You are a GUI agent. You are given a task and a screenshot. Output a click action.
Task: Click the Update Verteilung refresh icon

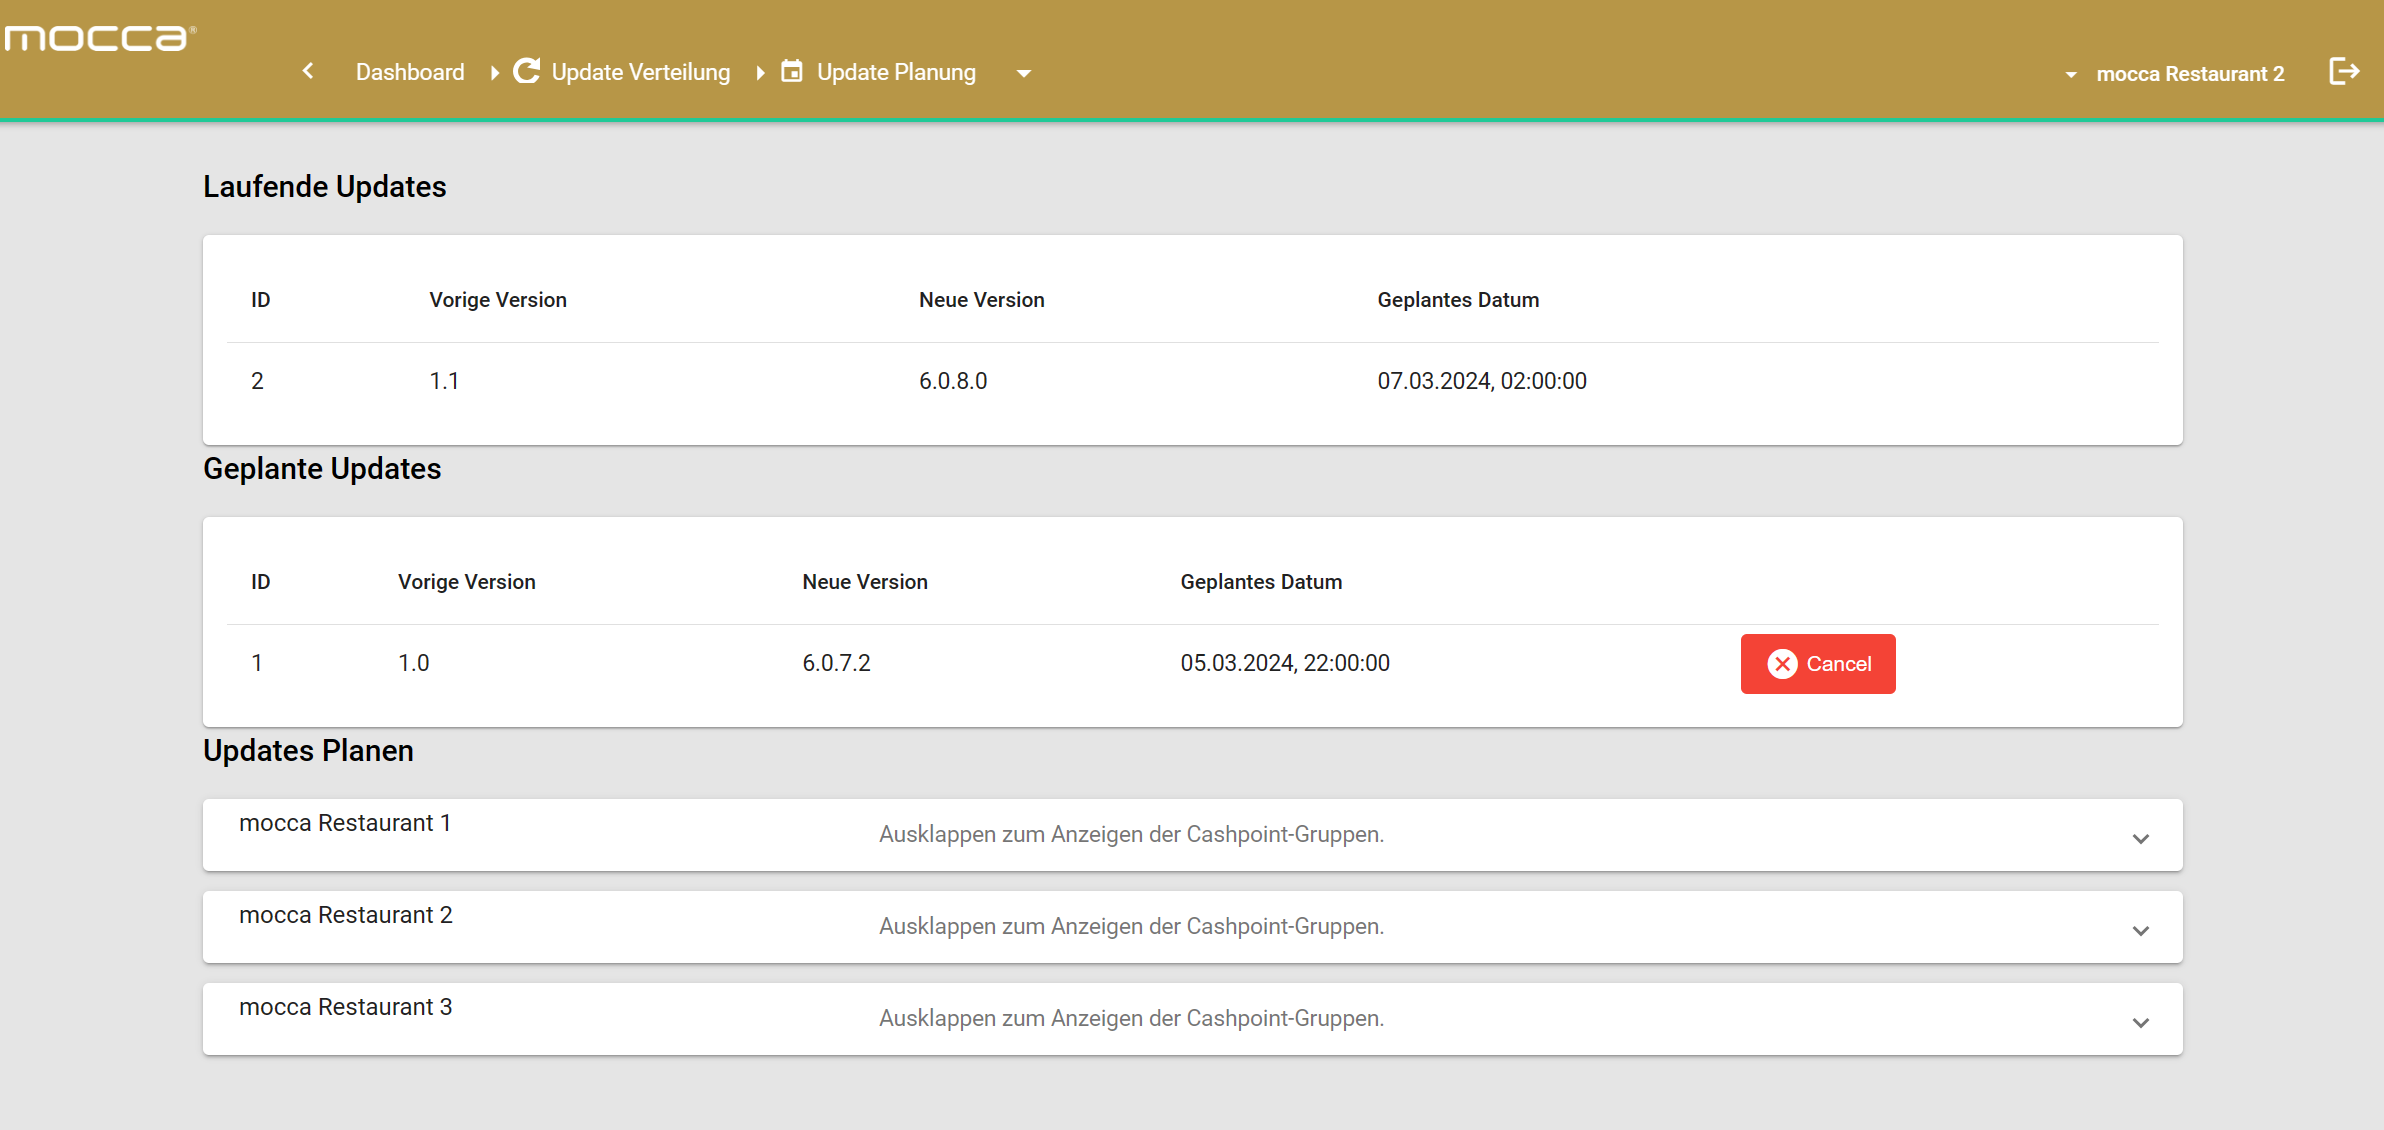(x=527, y=71)
